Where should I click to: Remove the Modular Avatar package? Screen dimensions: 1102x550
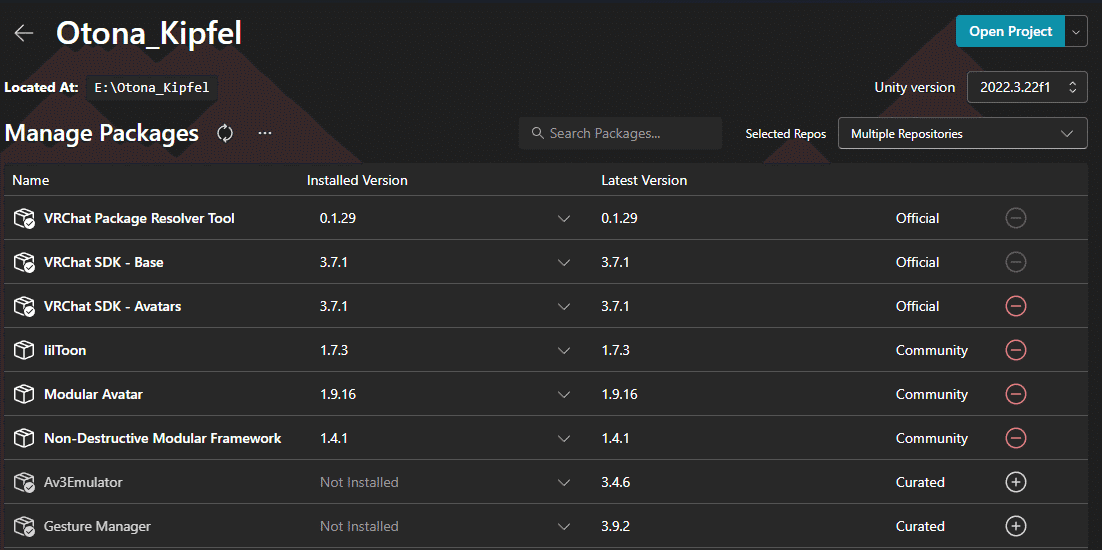tap(1016, 394)
